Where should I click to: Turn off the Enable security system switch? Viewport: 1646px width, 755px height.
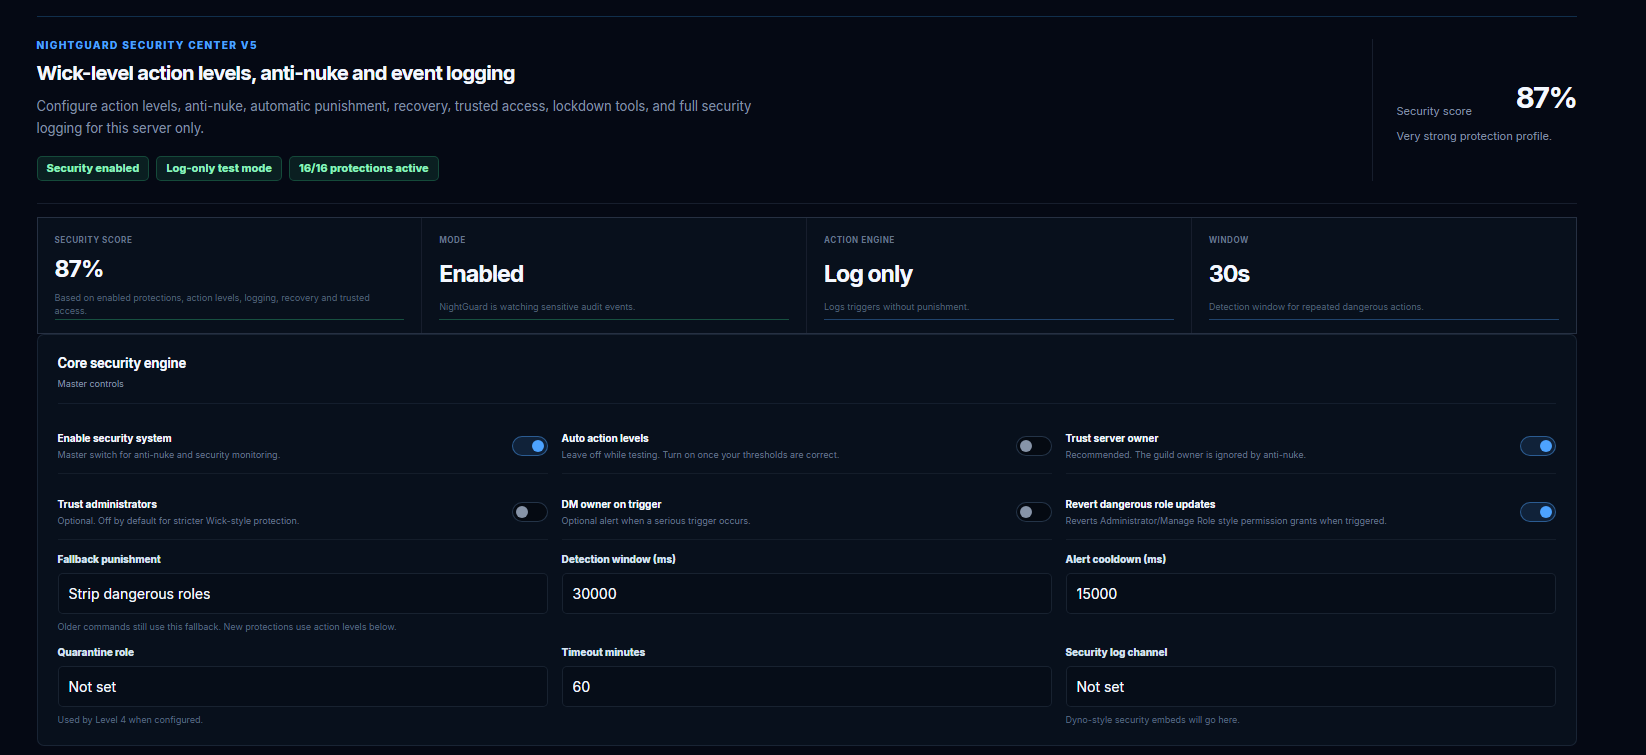(530, 446)
